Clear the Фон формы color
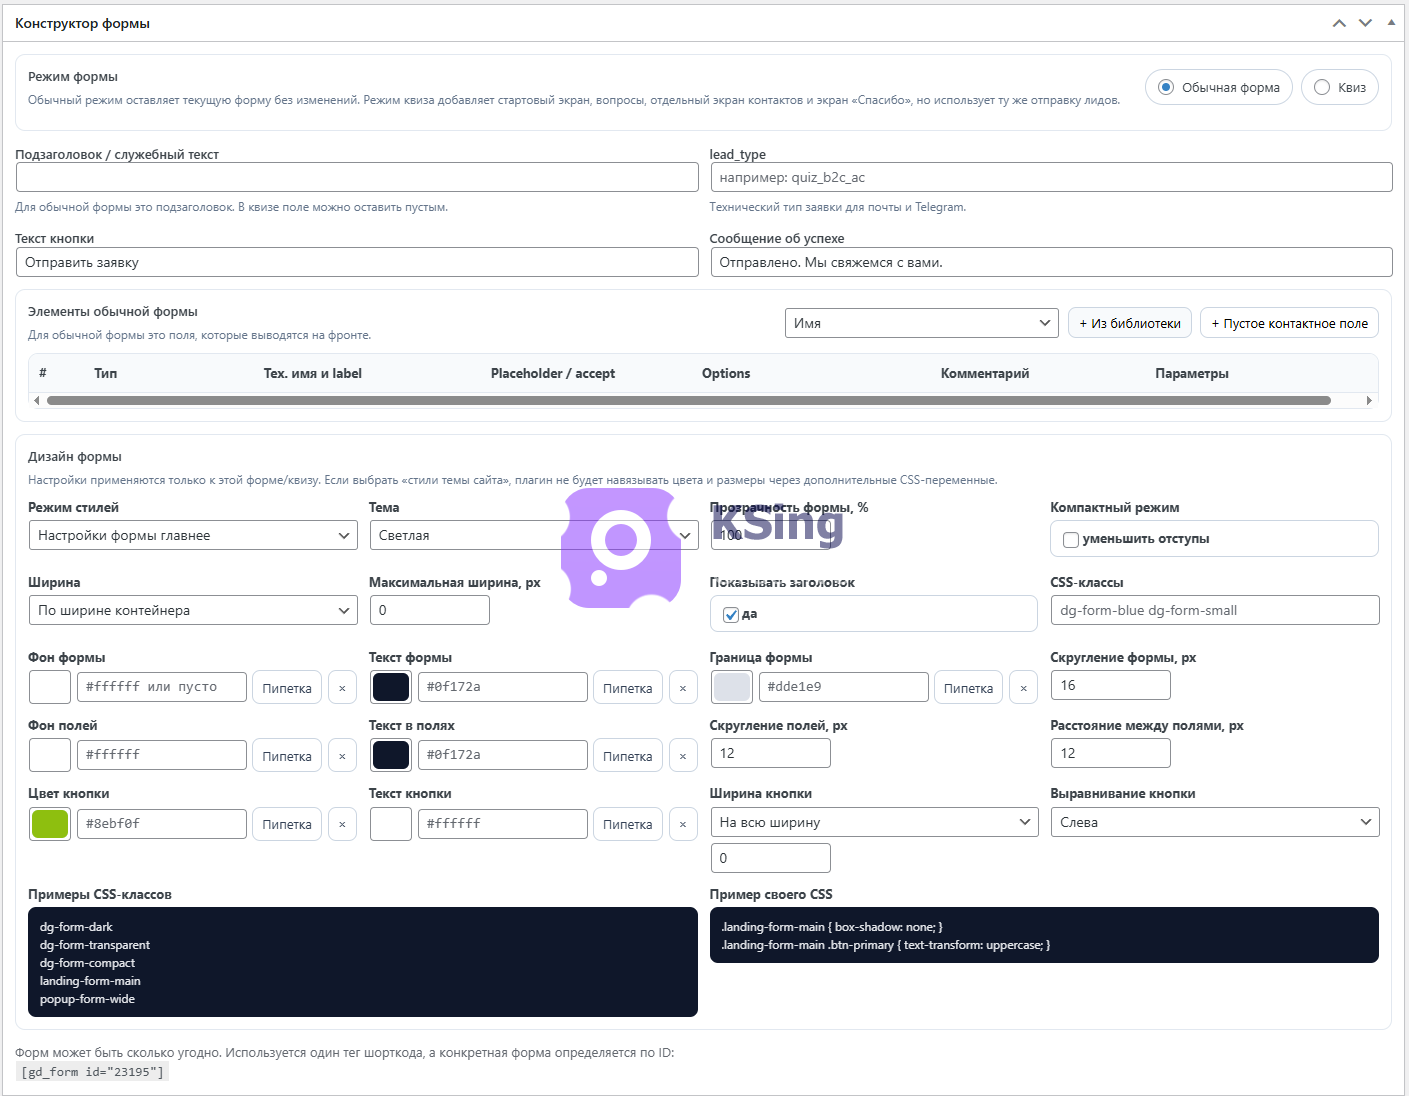Screen dimensions: 1409x1096 [342, 688]
